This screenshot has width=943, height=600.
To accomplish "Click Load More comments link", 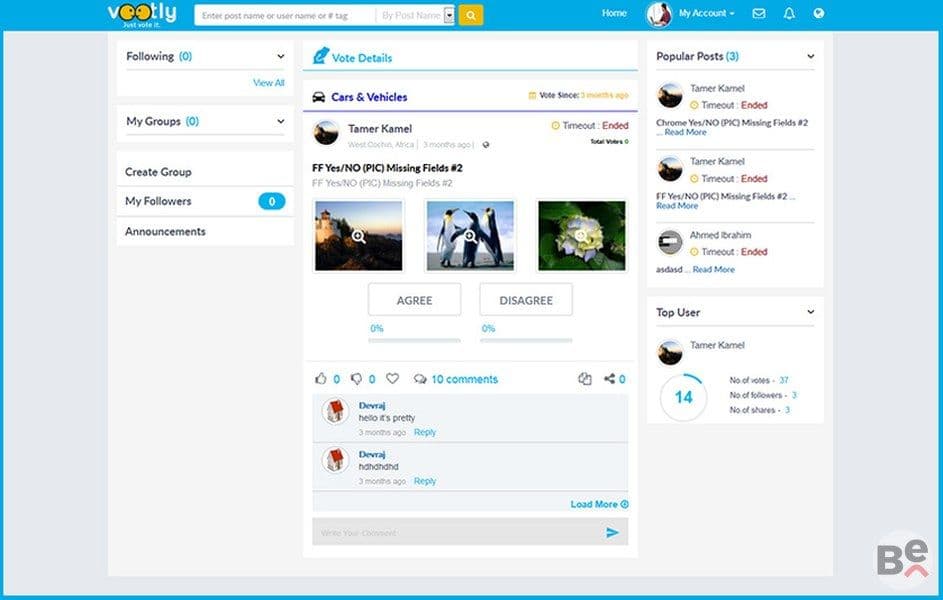I will pos(600,504).
